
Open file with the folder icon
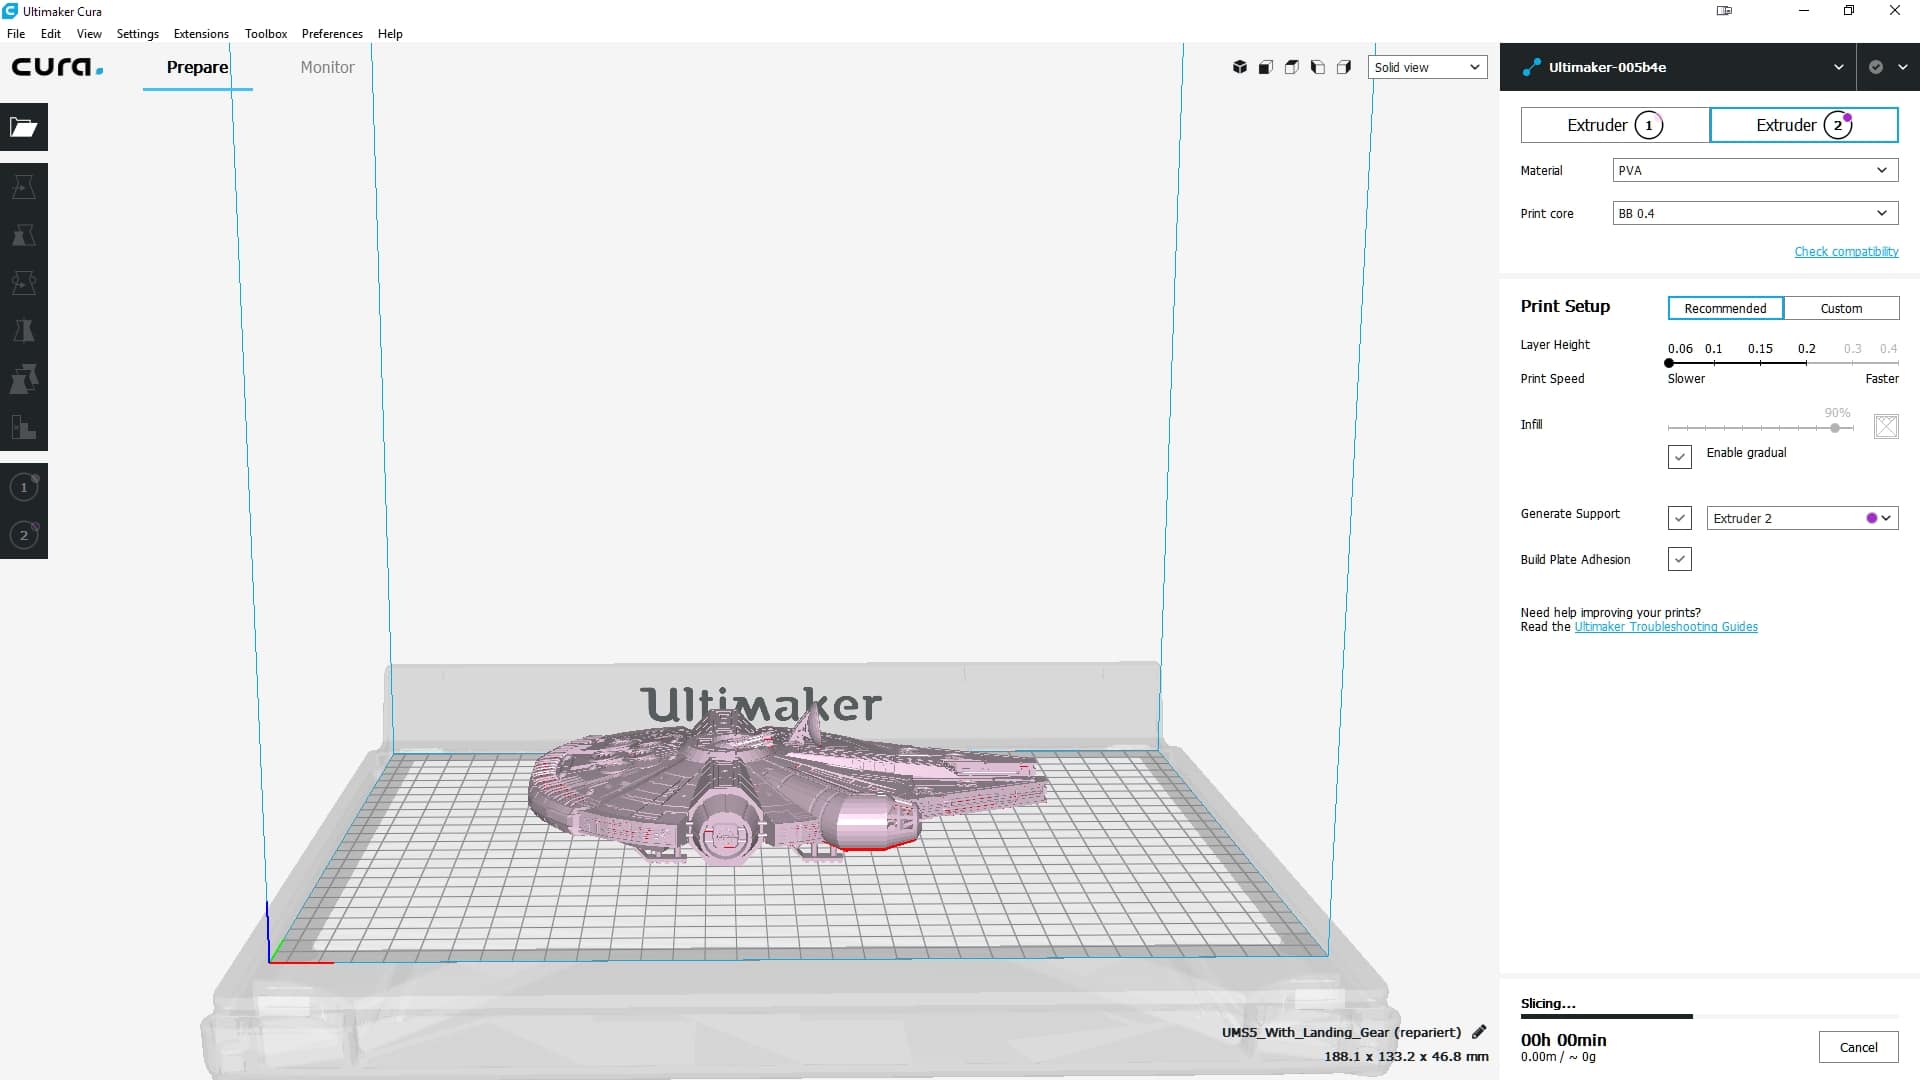(24, 127)
